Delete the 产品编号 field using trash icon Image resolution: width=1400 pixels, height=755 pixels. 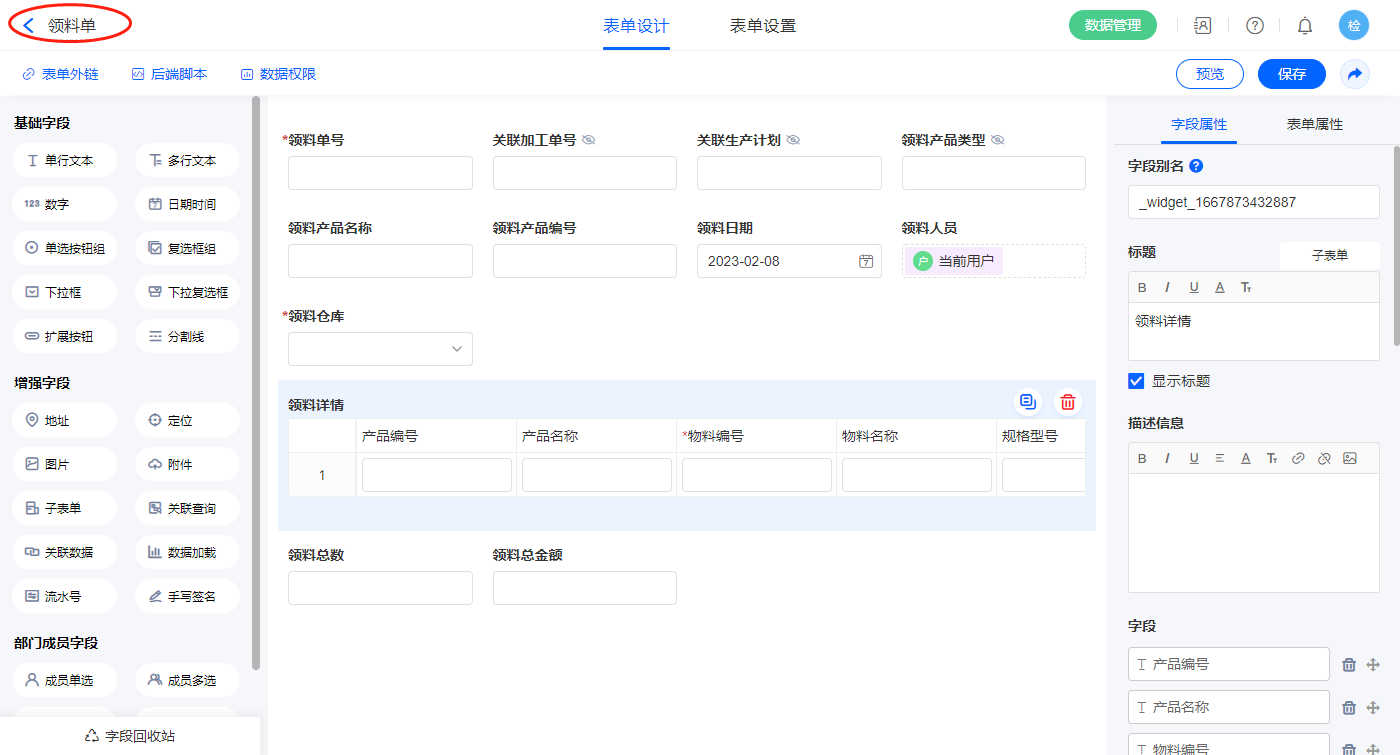(x=1348, y=665)
